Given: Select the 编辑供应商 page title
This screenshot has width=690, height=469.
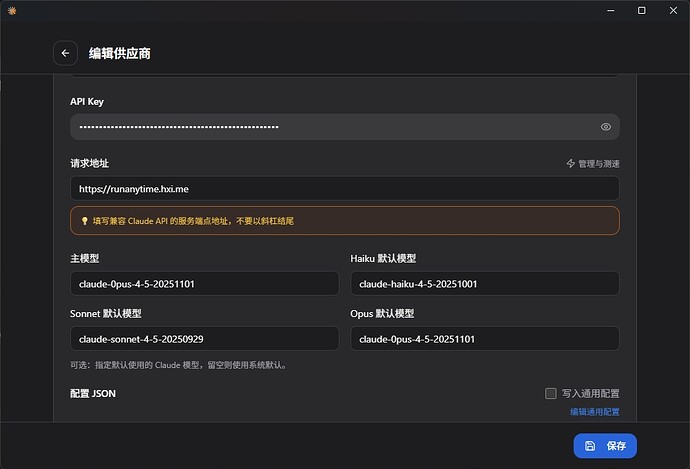Looking at the screenshot, I should point(120,53).
